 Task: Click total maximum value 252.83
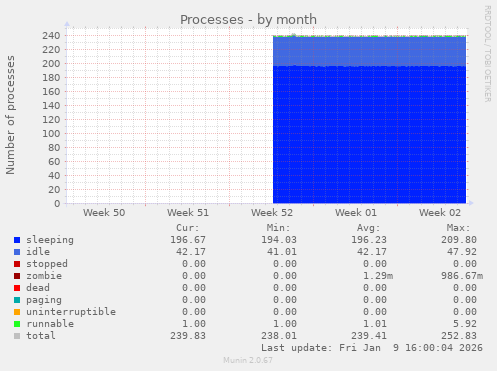coord(459,336)
